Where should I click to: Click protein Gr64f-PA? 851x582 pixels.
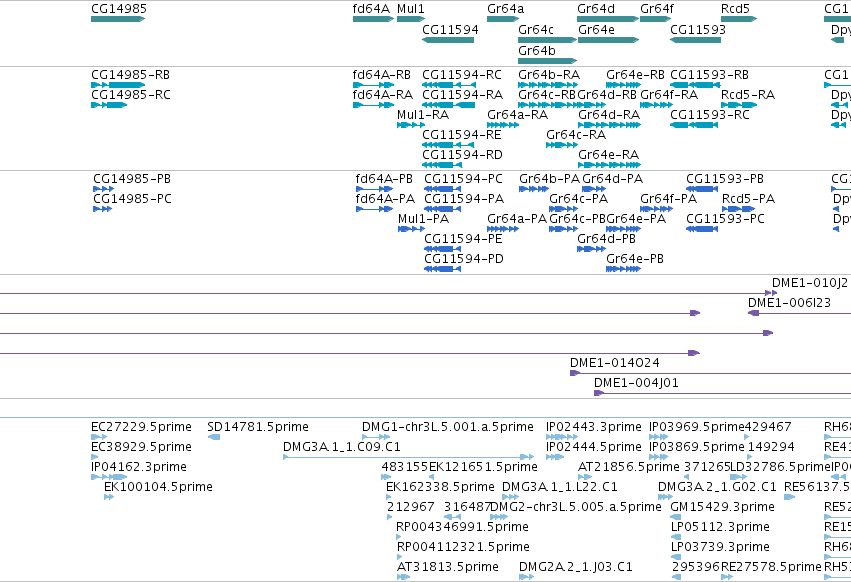(x=656, y=209)
